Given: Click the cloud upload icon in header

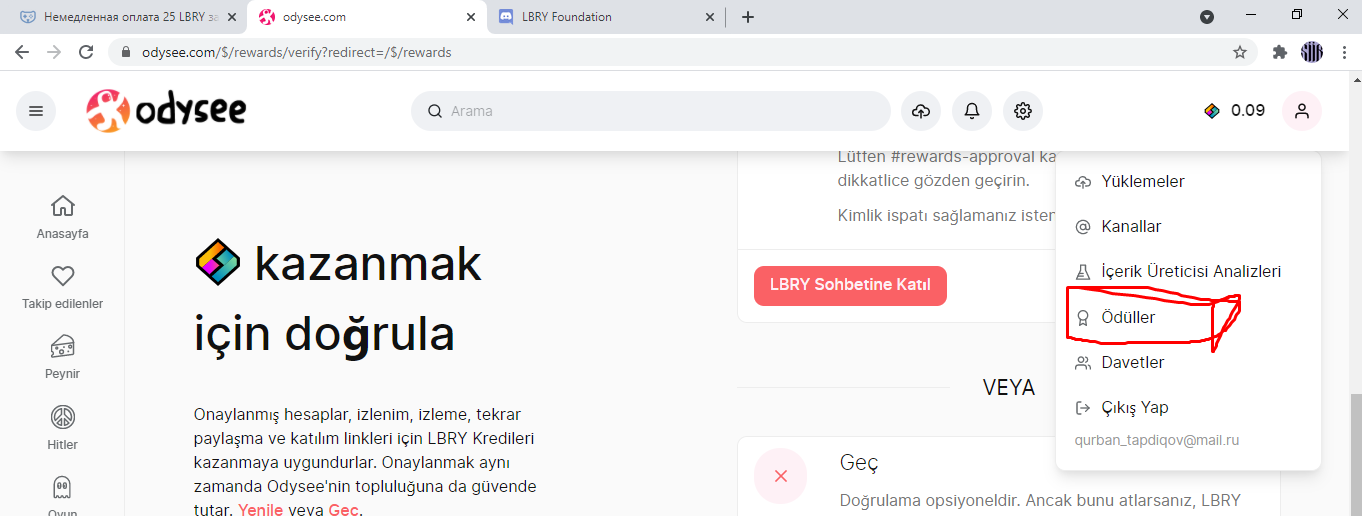Looking at the screenshot, I should tap(921, 111).
